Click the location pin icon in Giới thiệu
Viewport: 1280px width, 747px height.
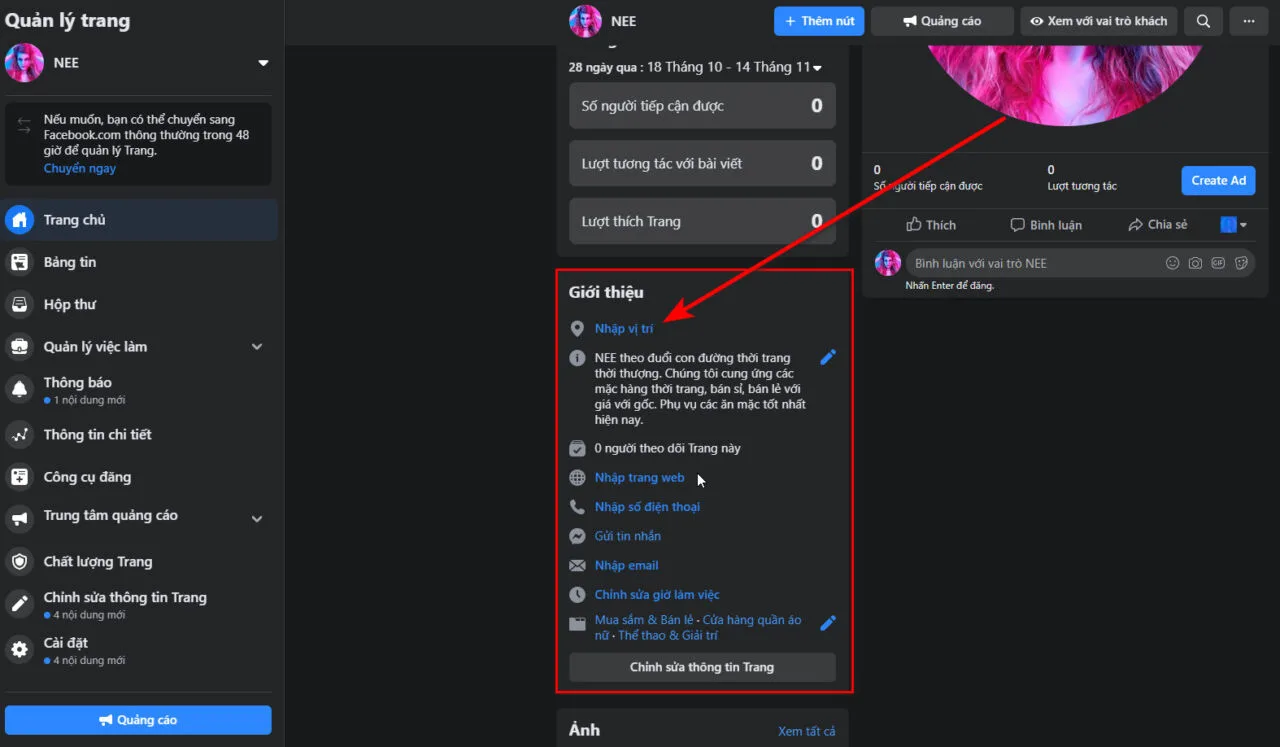point(577,329)
